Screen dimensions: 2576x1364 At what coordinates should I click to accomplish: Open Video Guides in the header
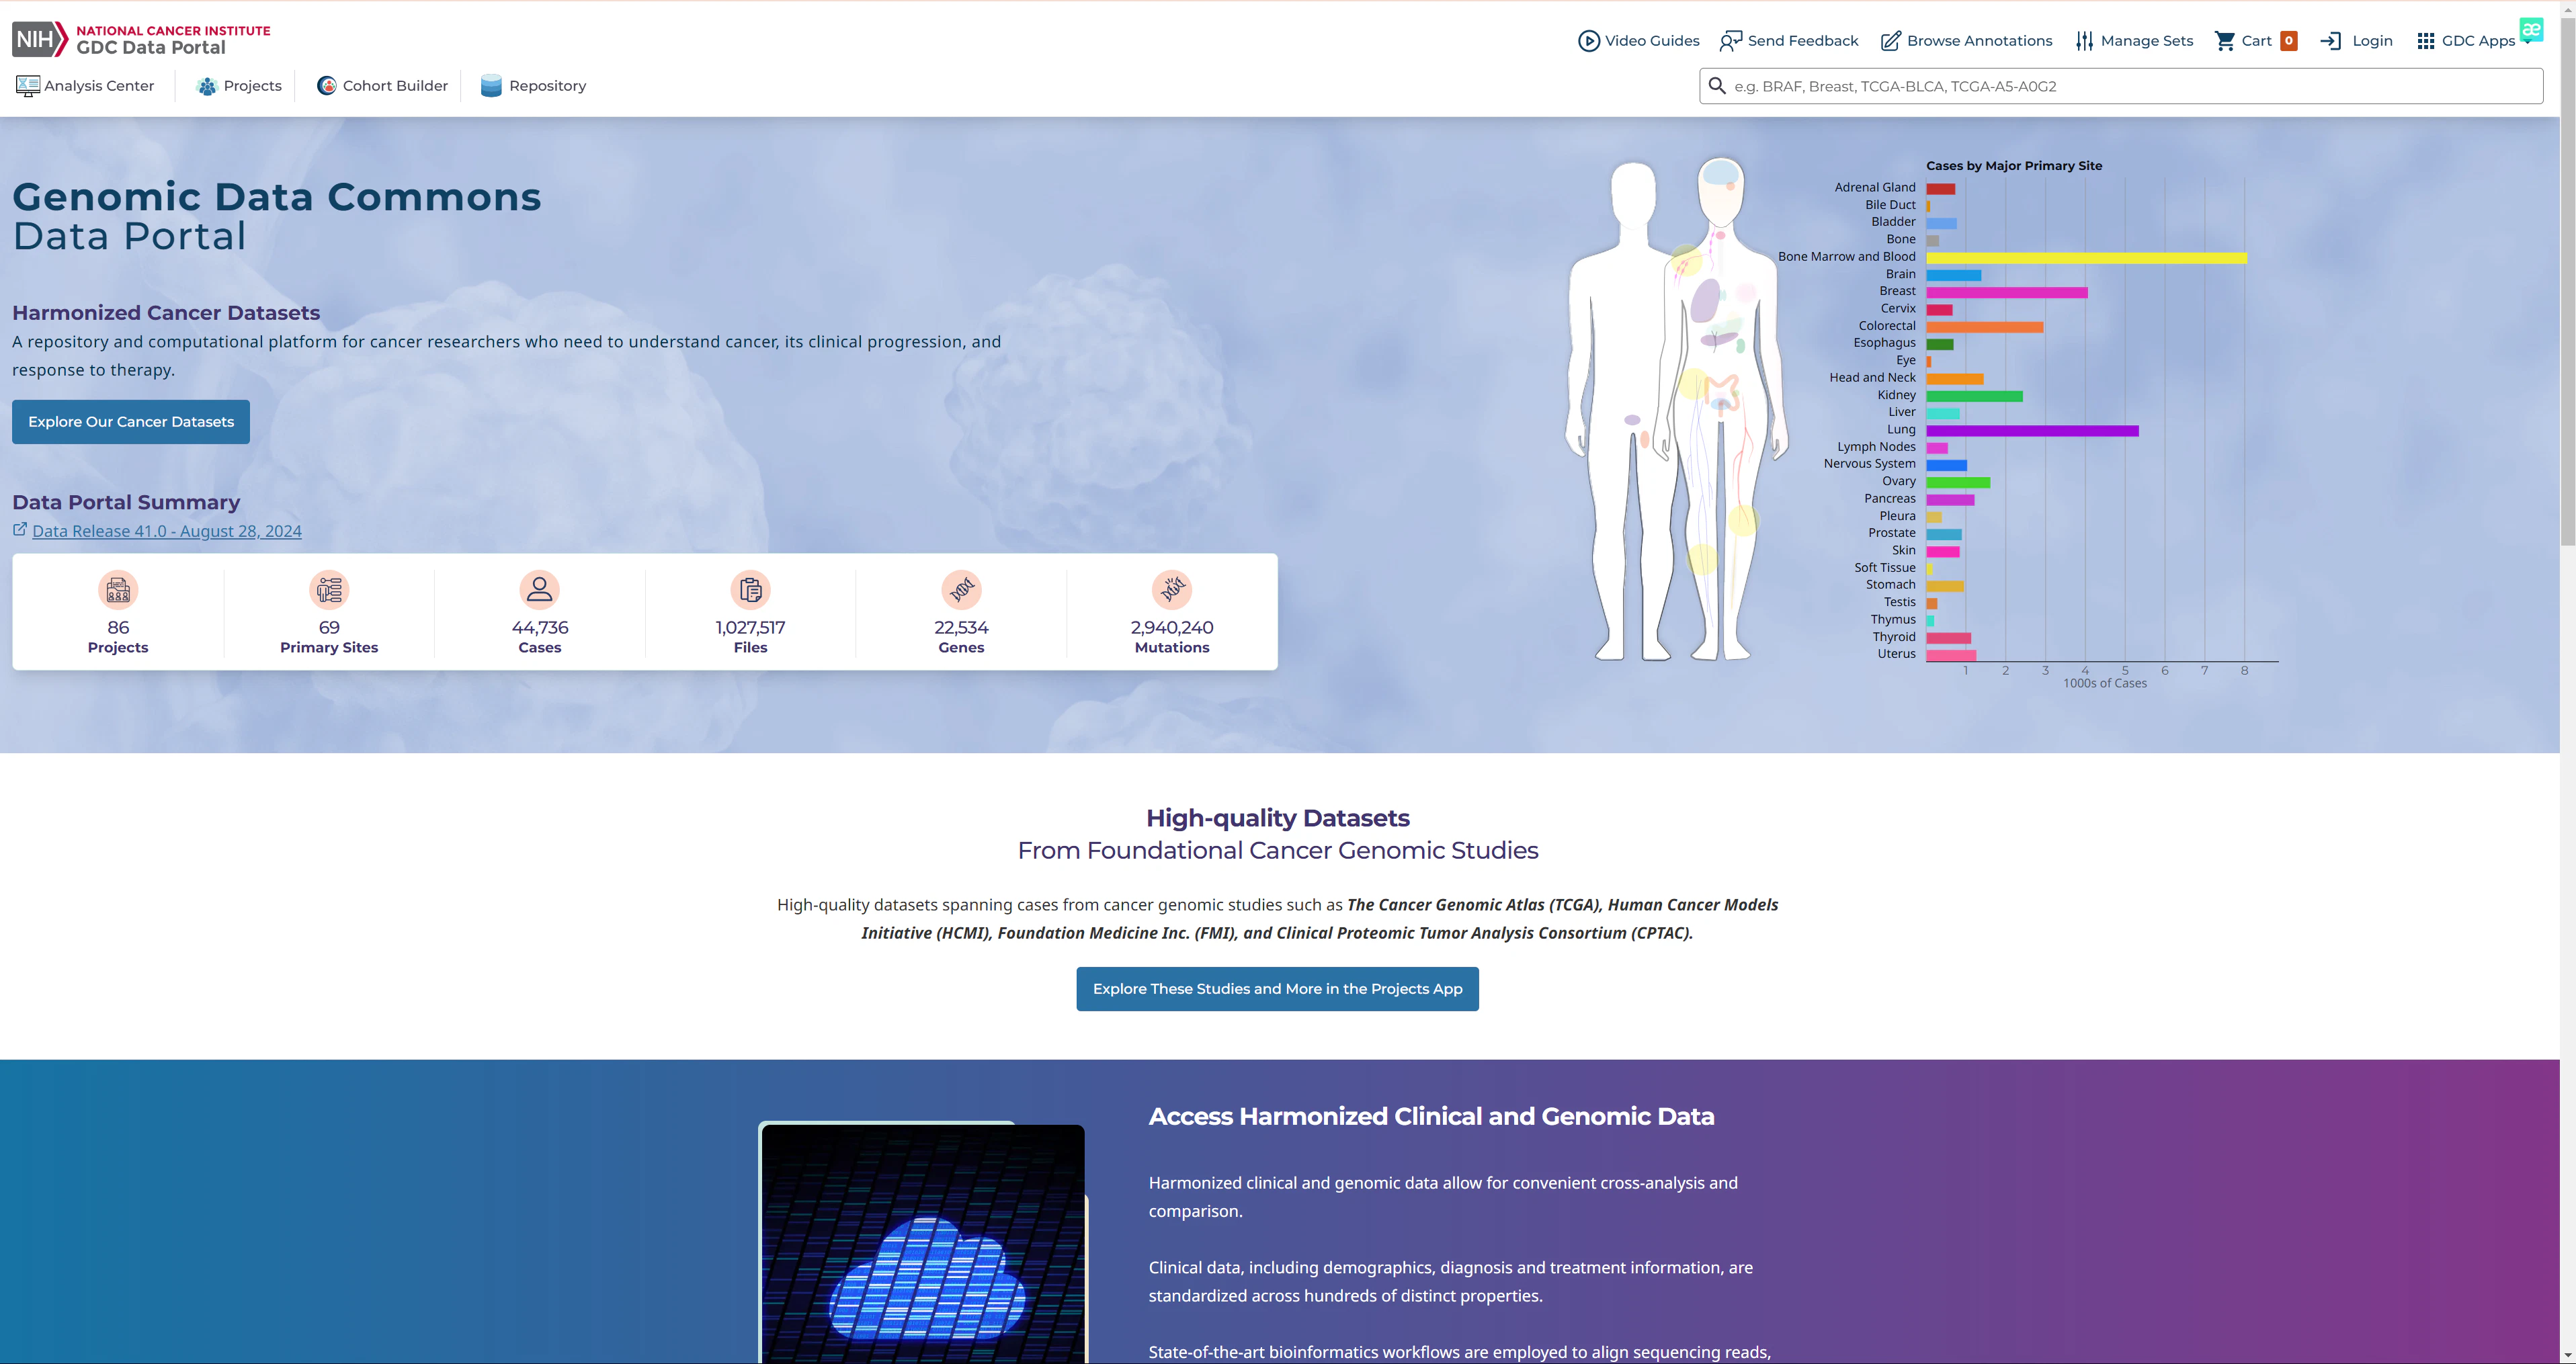pos(1639,41)
